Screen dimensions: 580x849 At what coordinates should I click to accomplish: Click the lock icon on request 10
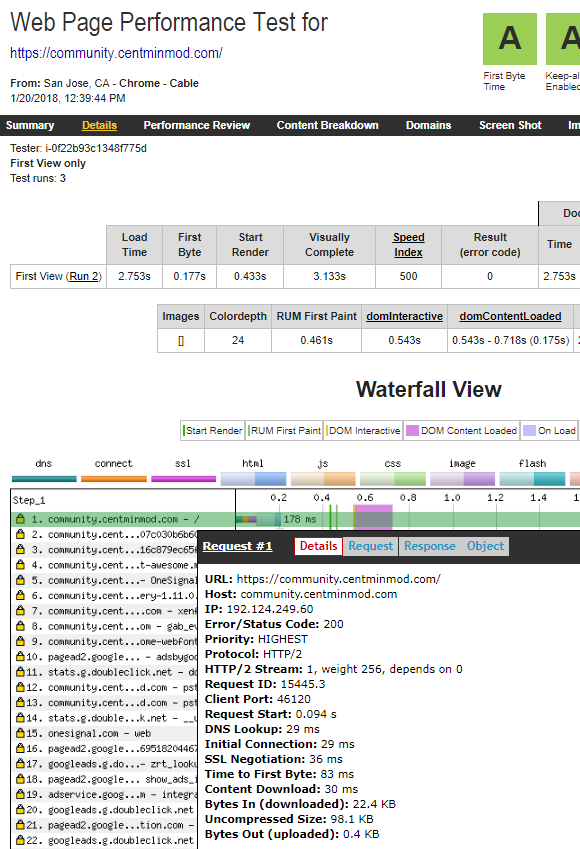click(20, 656)
